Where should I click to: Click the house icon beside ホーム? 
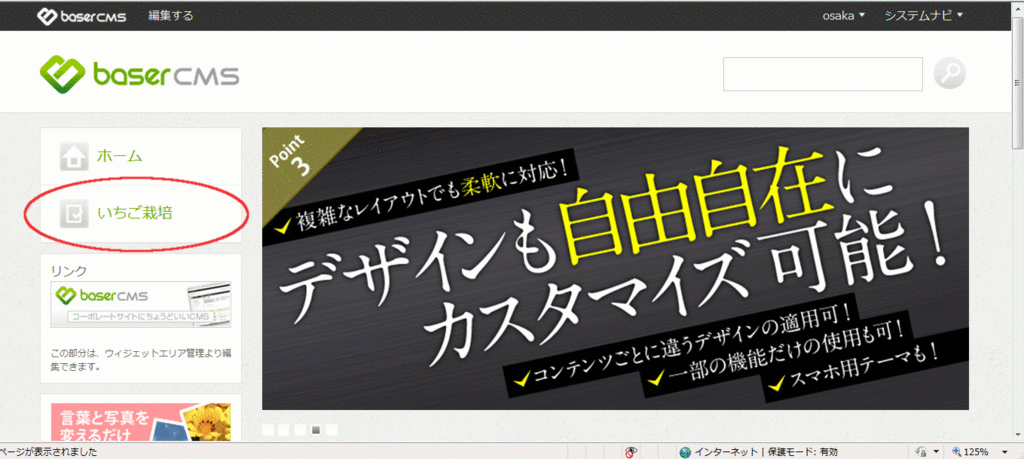coord(74,157)
